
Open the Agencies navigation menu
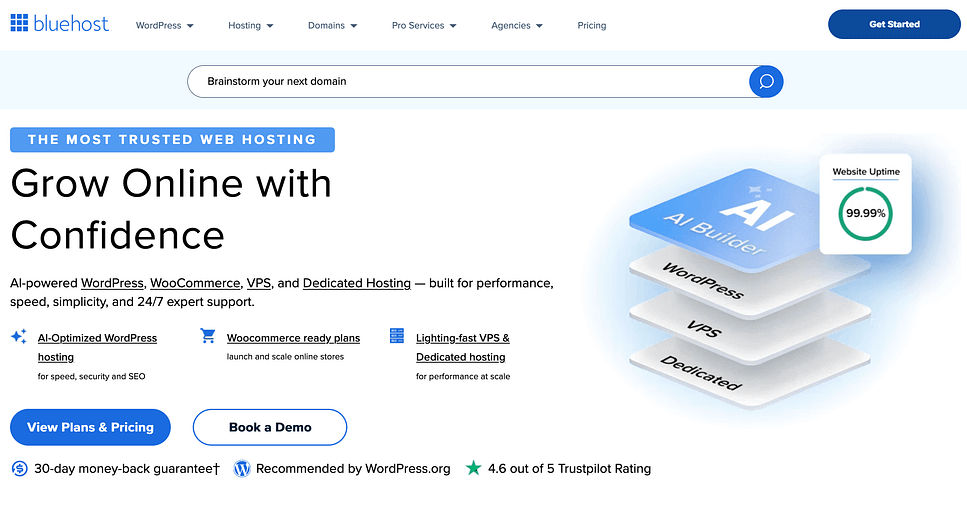point(517,25)
